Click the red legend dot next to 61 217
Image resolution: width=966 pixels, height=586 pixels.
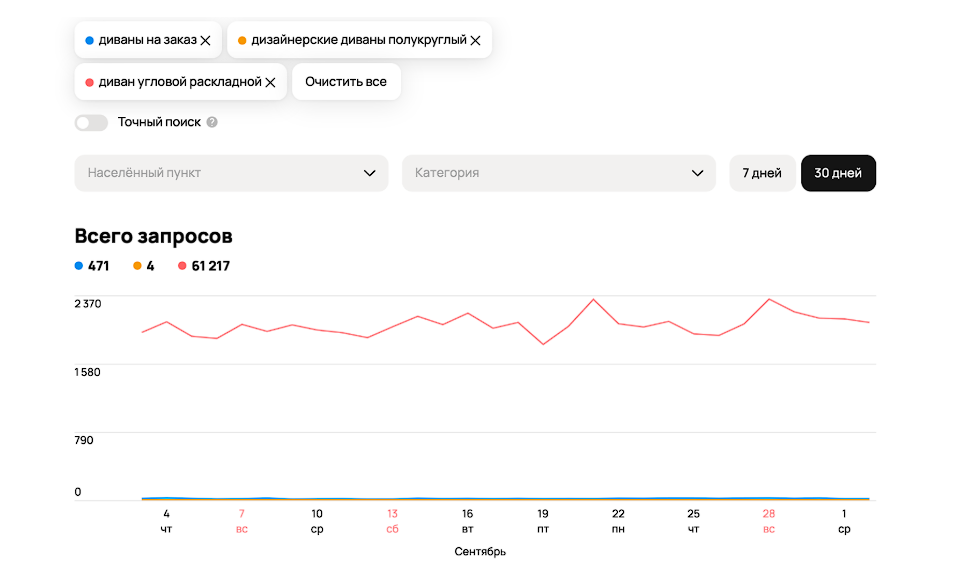182,266
